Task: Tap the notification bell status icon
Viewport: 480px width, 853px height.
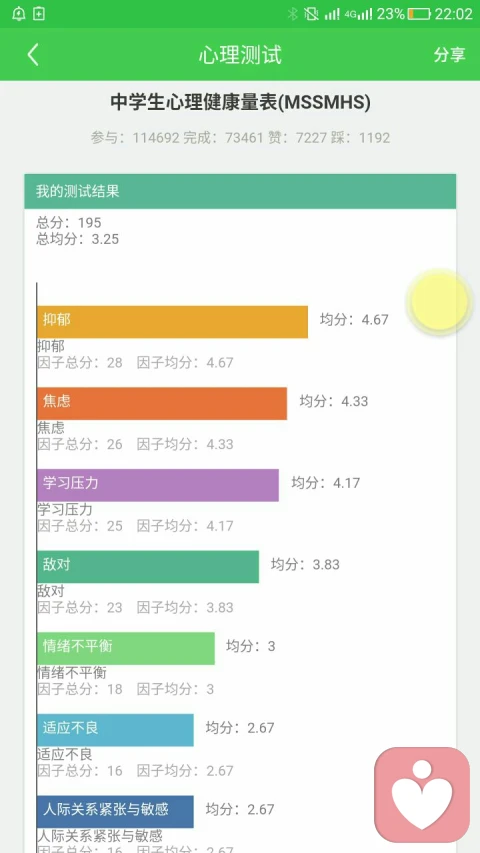Action: 18,14
